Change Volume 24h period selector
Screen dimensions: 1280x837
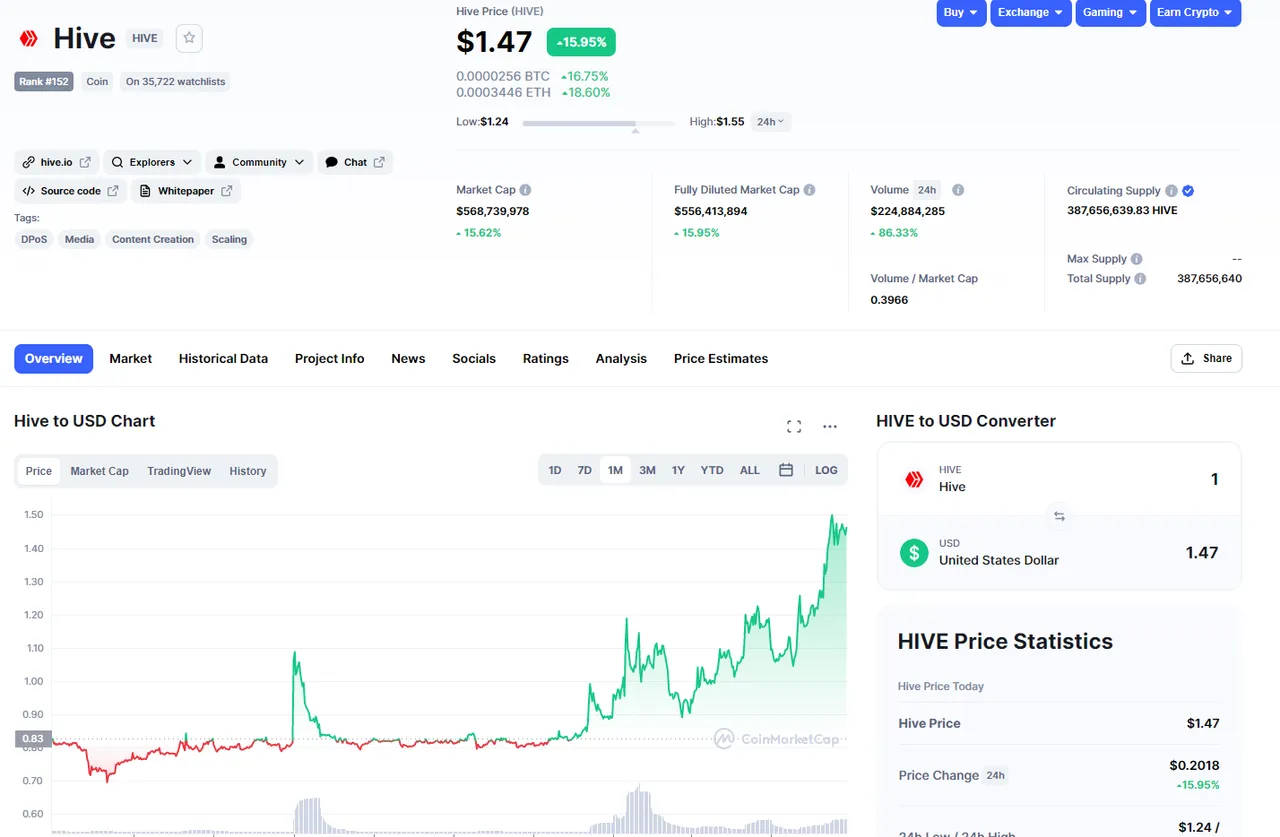tap(927, 190)
